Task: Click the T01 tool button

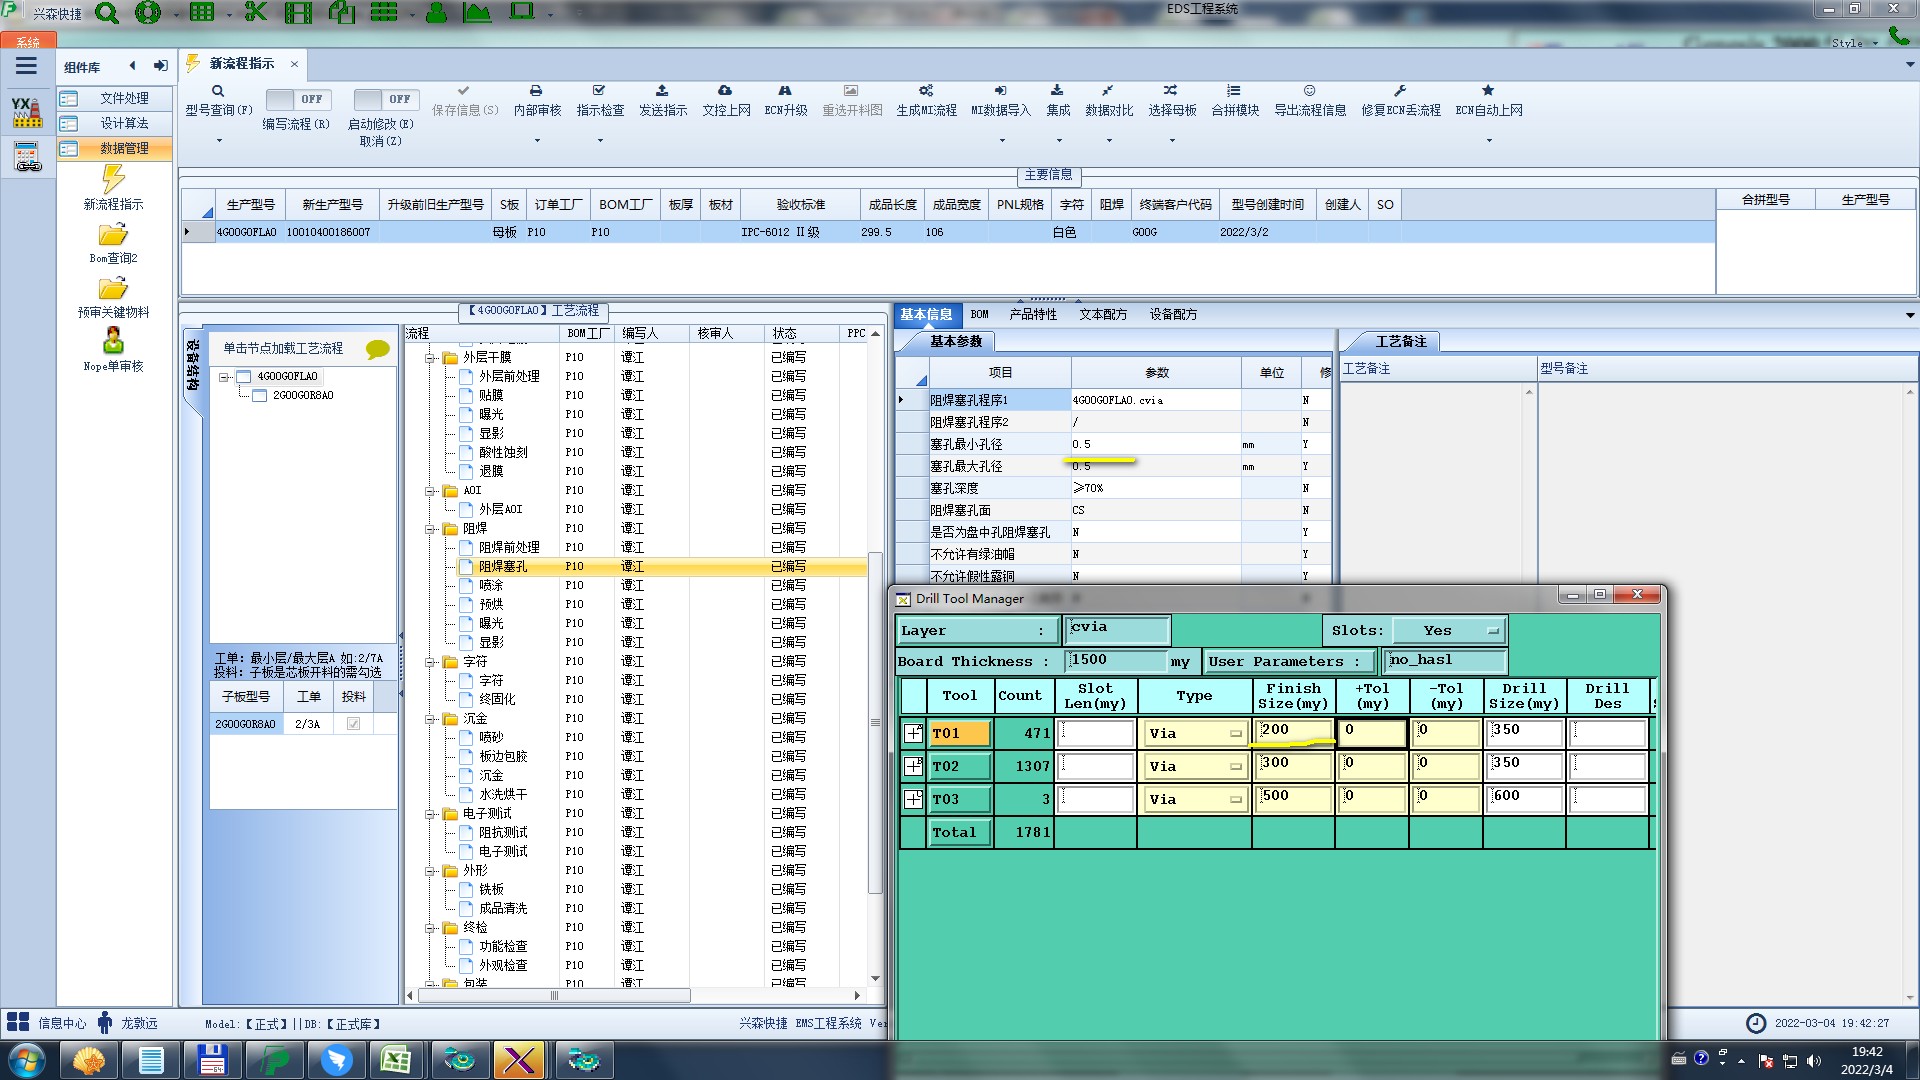Action: 959,734
